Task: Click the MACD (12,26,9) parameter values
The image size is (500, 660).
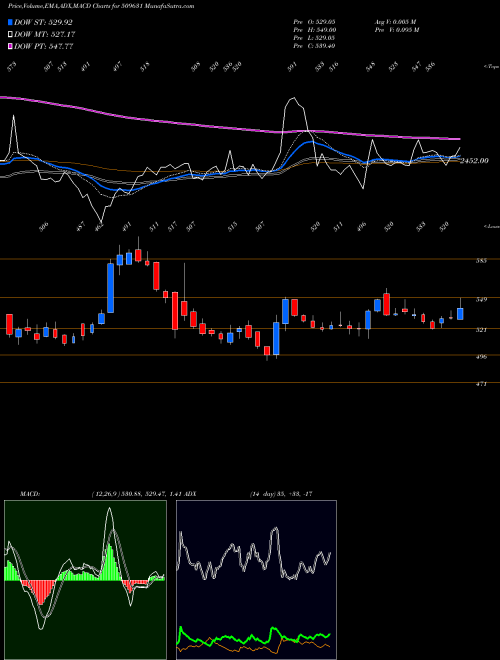Action: tap(138, 494)
